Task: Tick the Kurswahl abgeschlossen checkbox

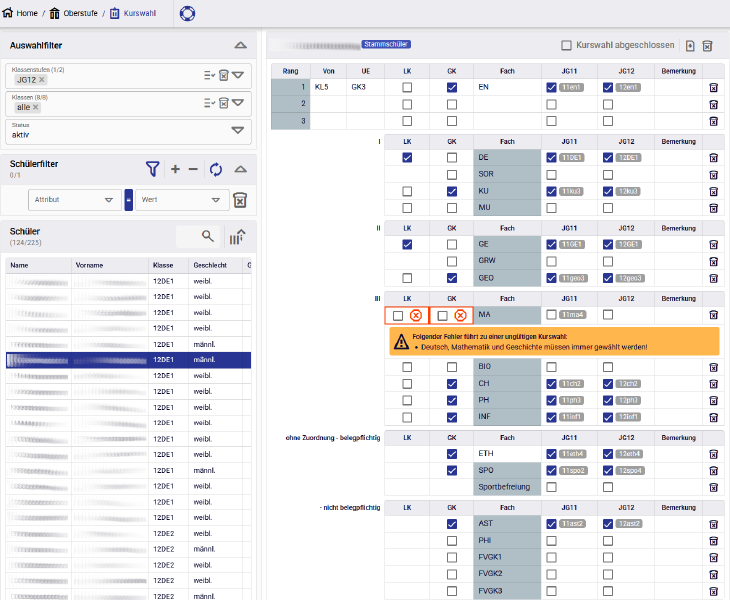Action: pyautogui.click(x=566, y=46)
